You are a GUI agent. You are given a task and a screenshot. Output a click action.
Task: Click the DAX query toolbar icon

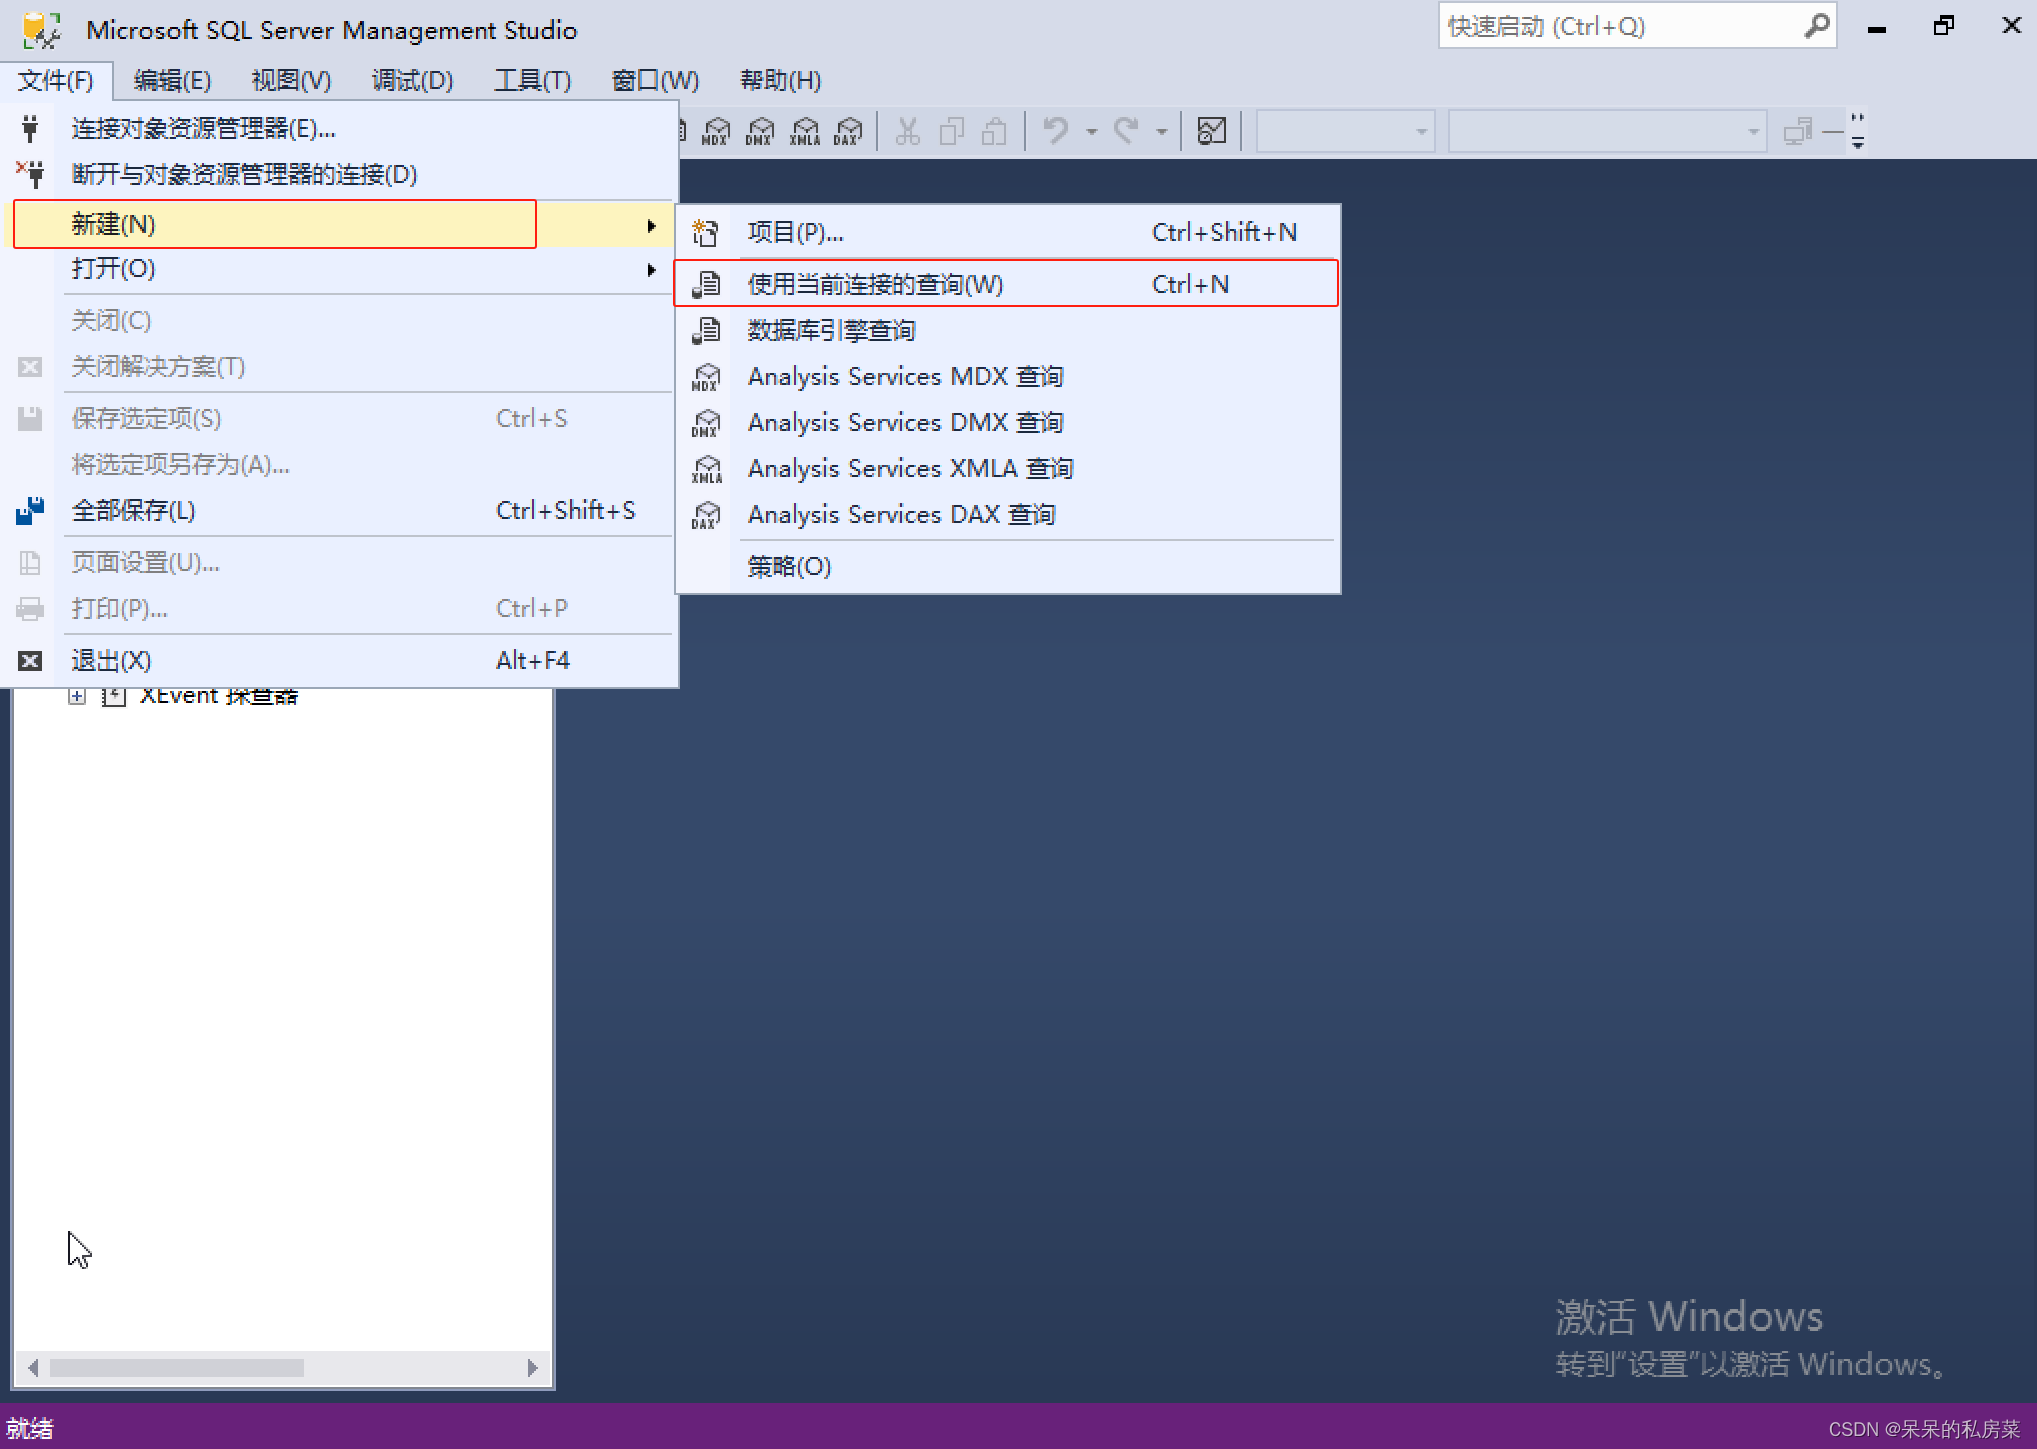pos(848,131)
